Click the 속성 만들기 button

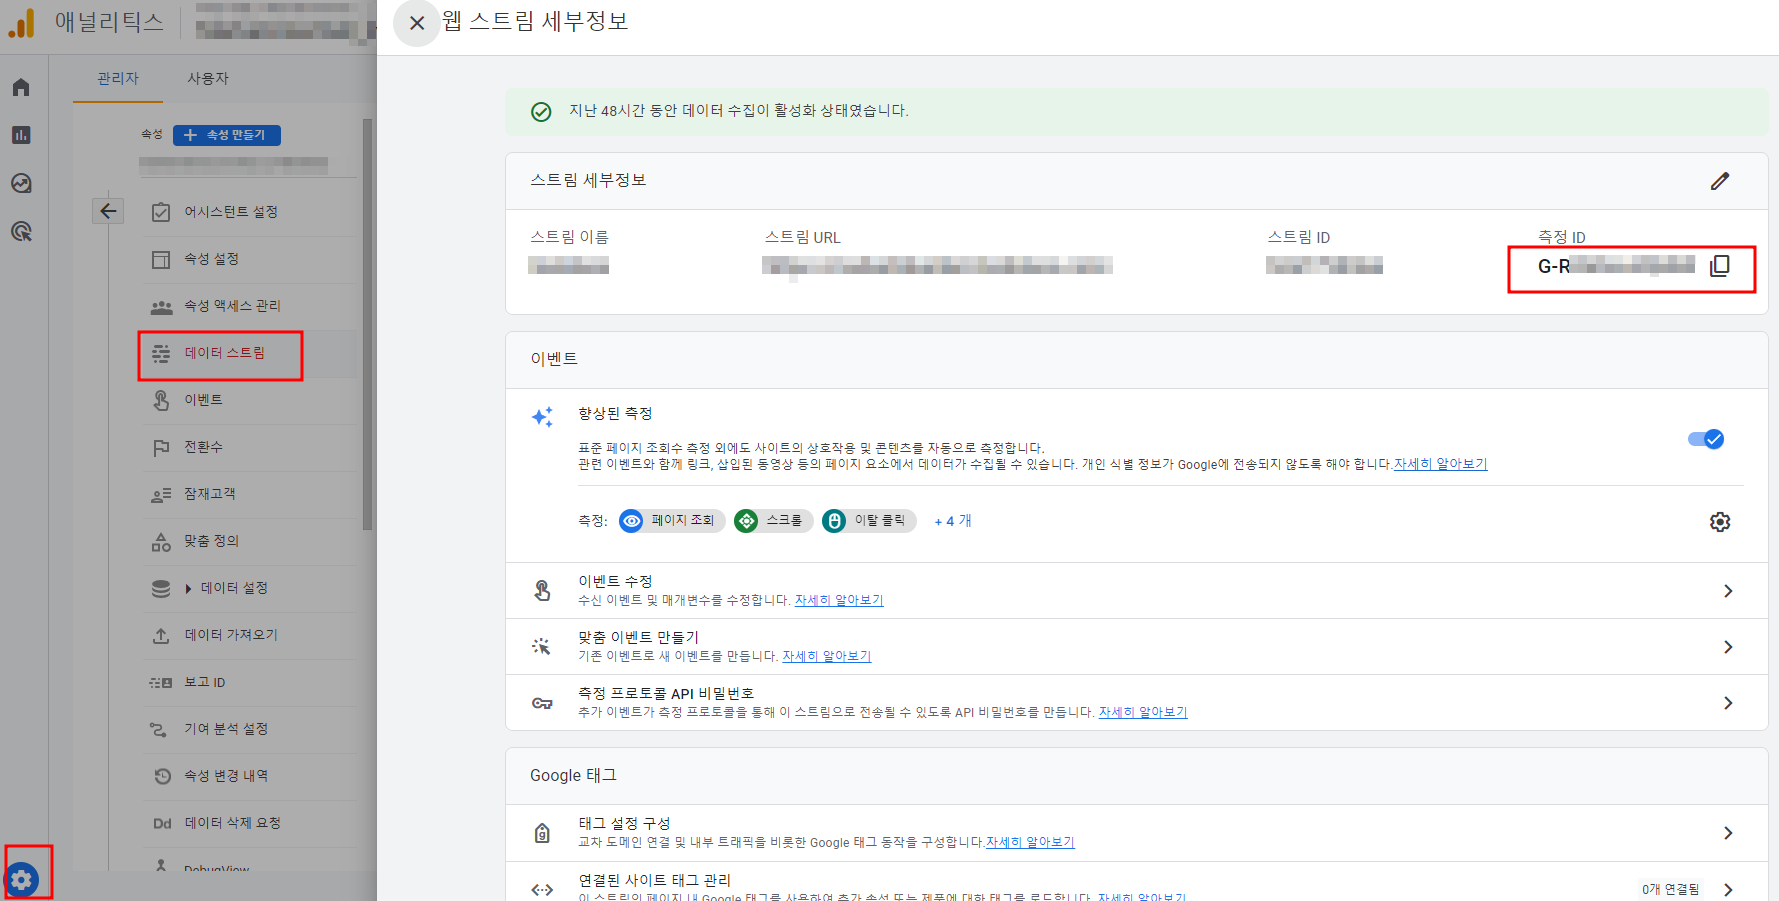[227, 135]
